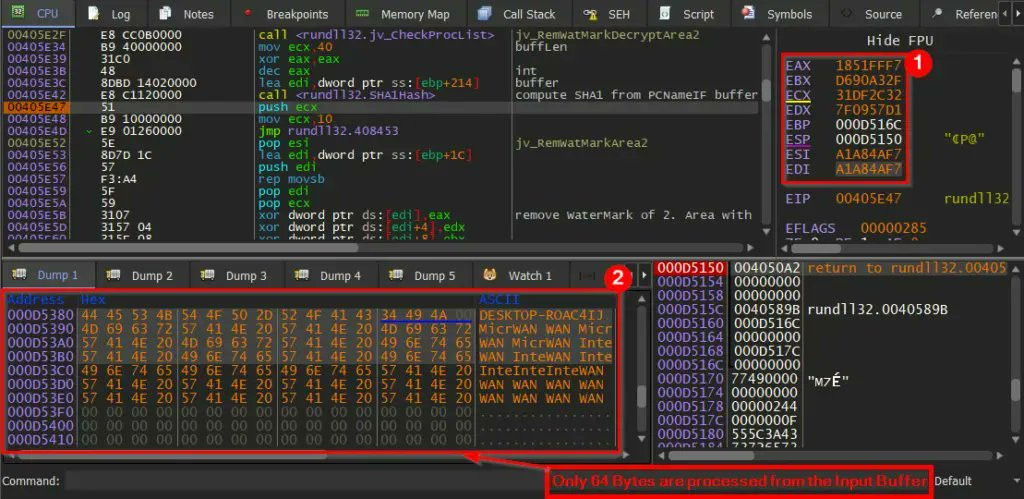Open the Watch 1 tab
1024x499 pixels.
pyautogui.click(x=520, y=275)
